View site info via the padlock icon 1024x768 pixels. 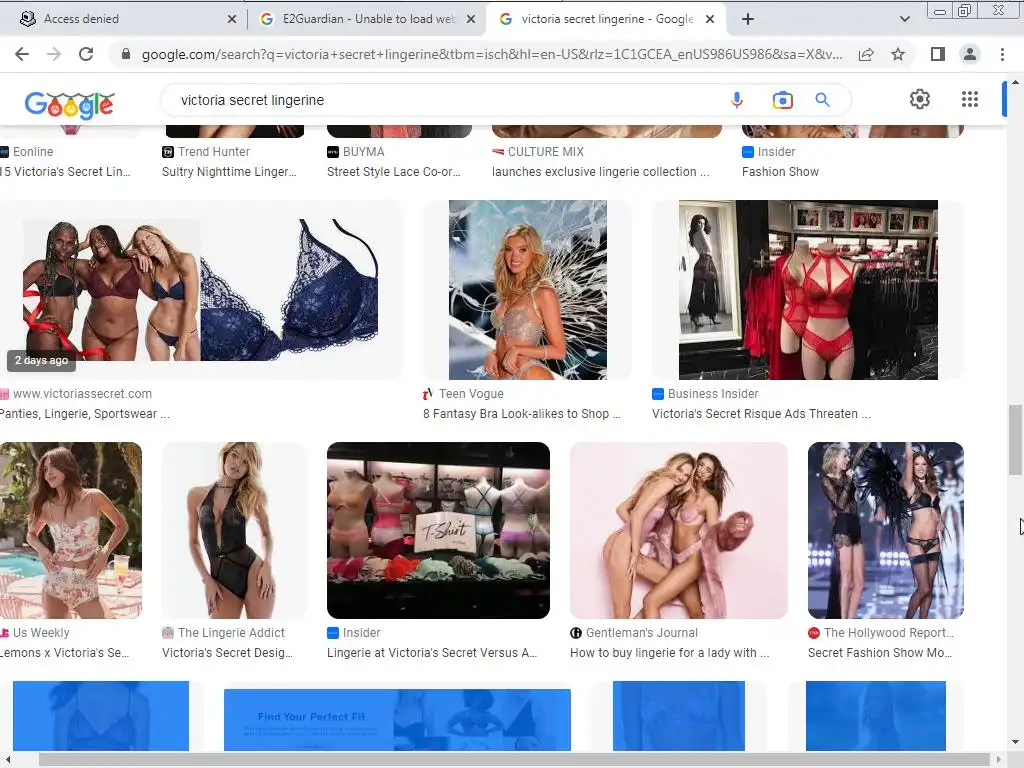[126, 54]
